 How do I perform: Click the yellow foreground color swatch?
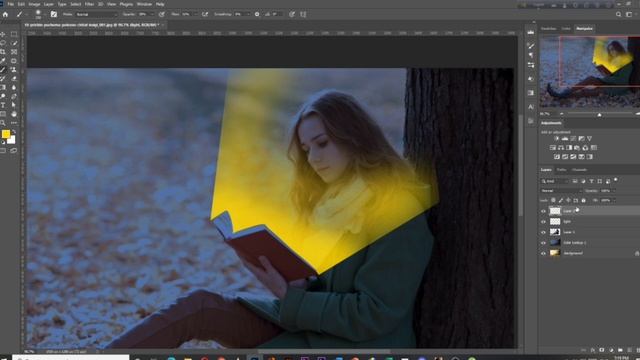click(6, 134)
